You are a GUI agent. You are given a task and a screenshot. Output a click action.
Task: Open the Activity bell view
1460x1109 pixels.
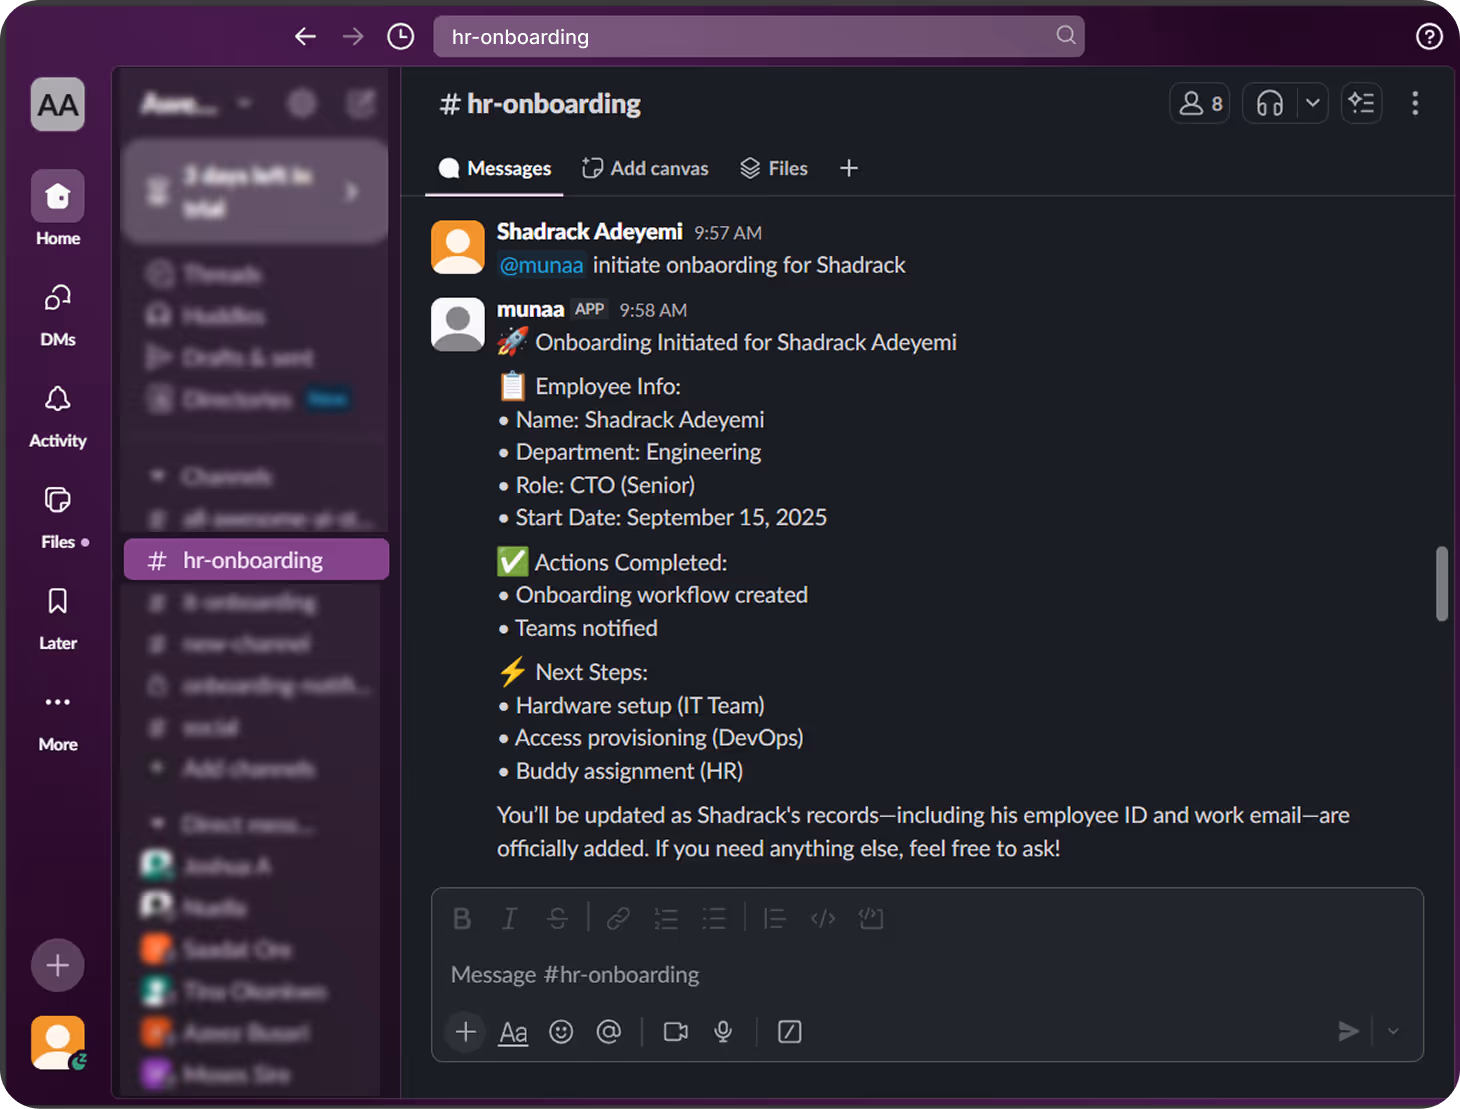coord(58,415)
